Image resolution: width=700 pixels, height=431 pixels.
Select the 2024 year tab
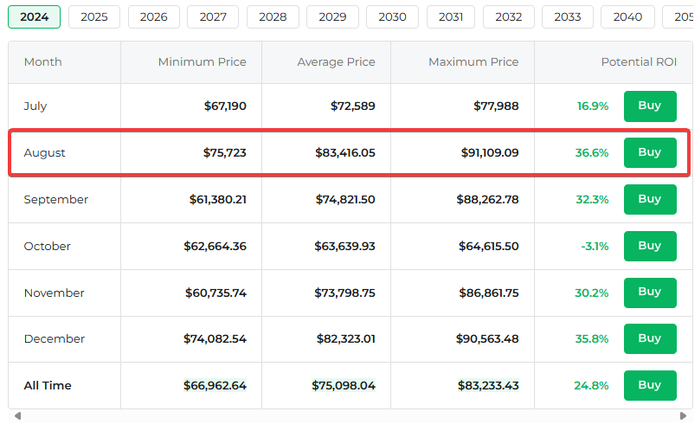tap(34, 17)
